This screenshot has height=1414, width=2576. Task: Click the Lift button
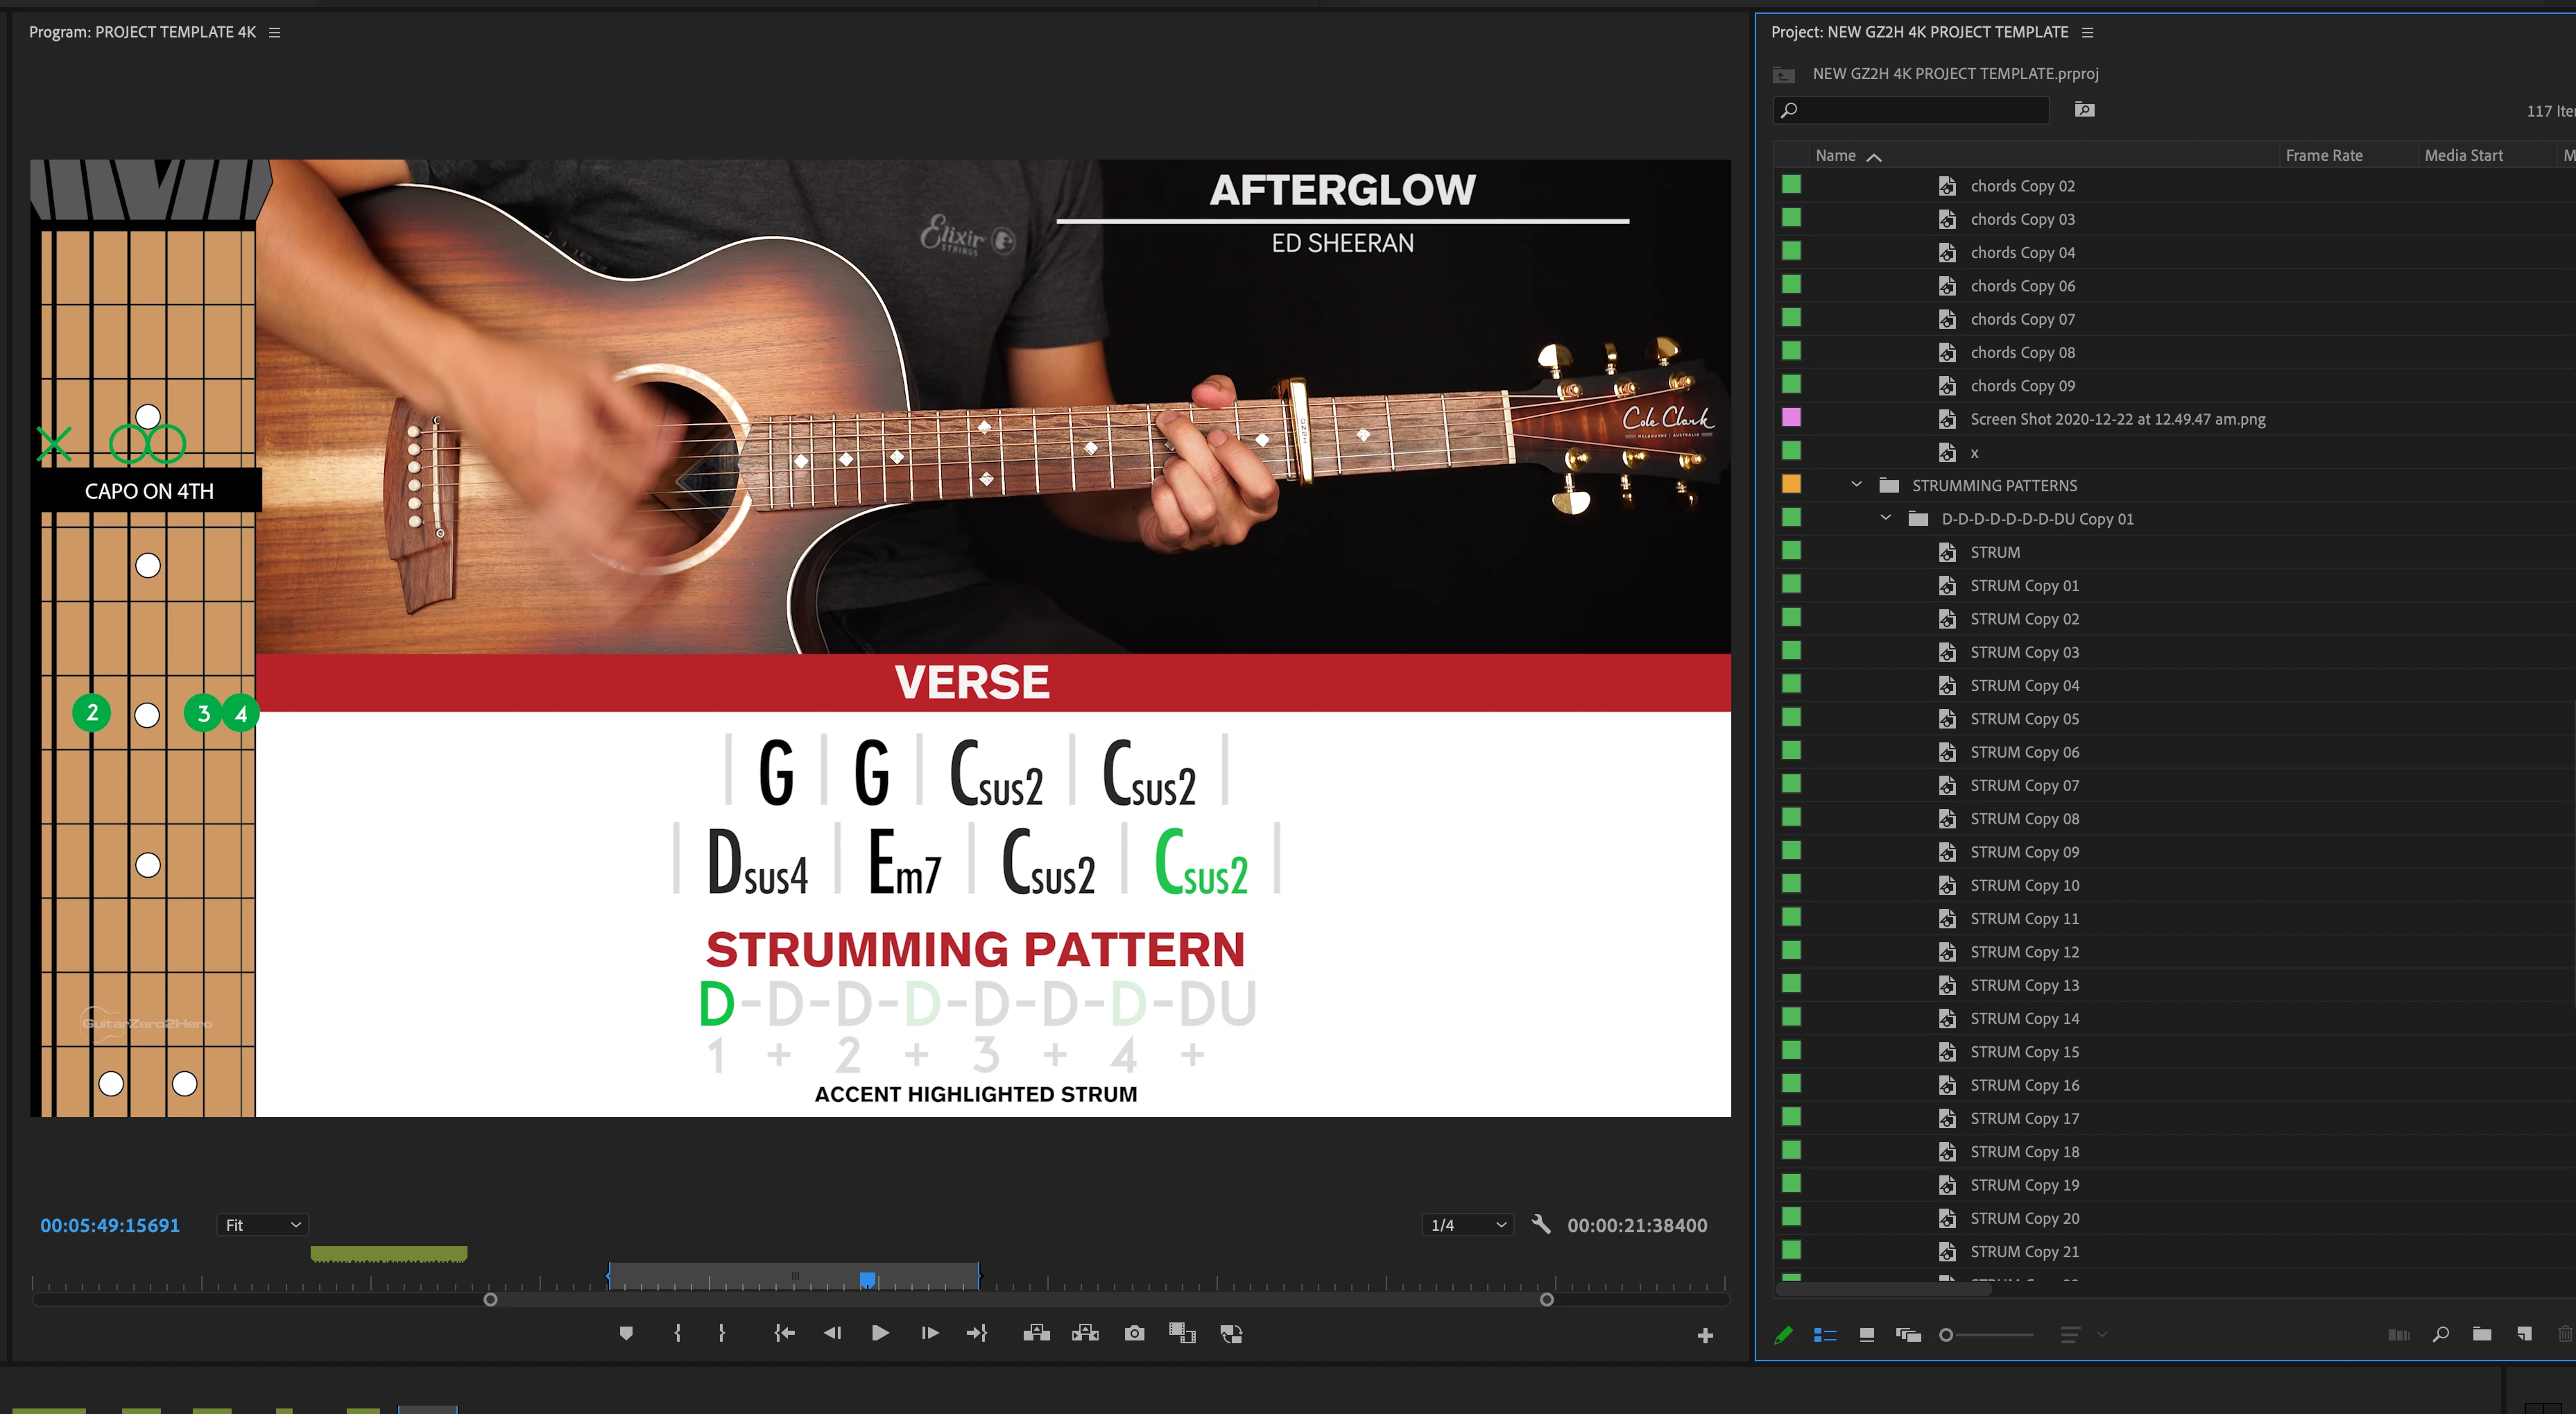pos(1037,1333)
